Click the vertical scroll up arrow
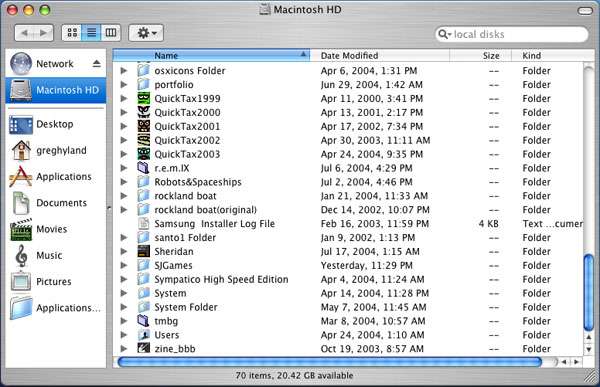This screenshot has height=387, width=600. click(x=589, y=337)
